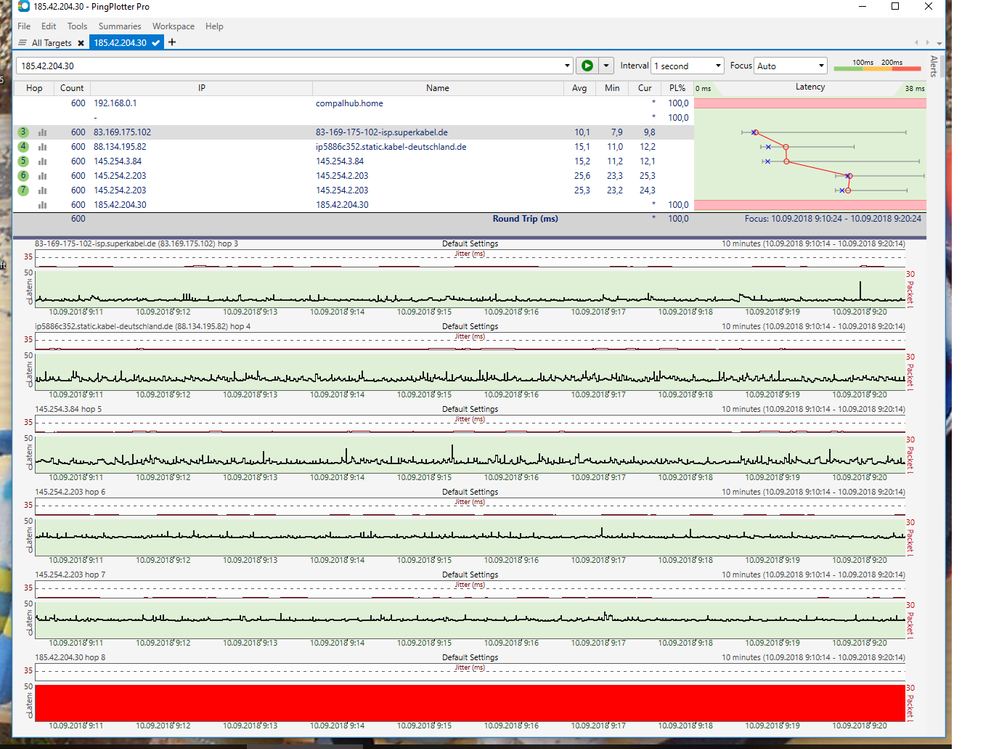The width and height of the screenshot is (999, 749).
Task: Toggle graph icon for hop 4 row
Action: tap(43, 147)
